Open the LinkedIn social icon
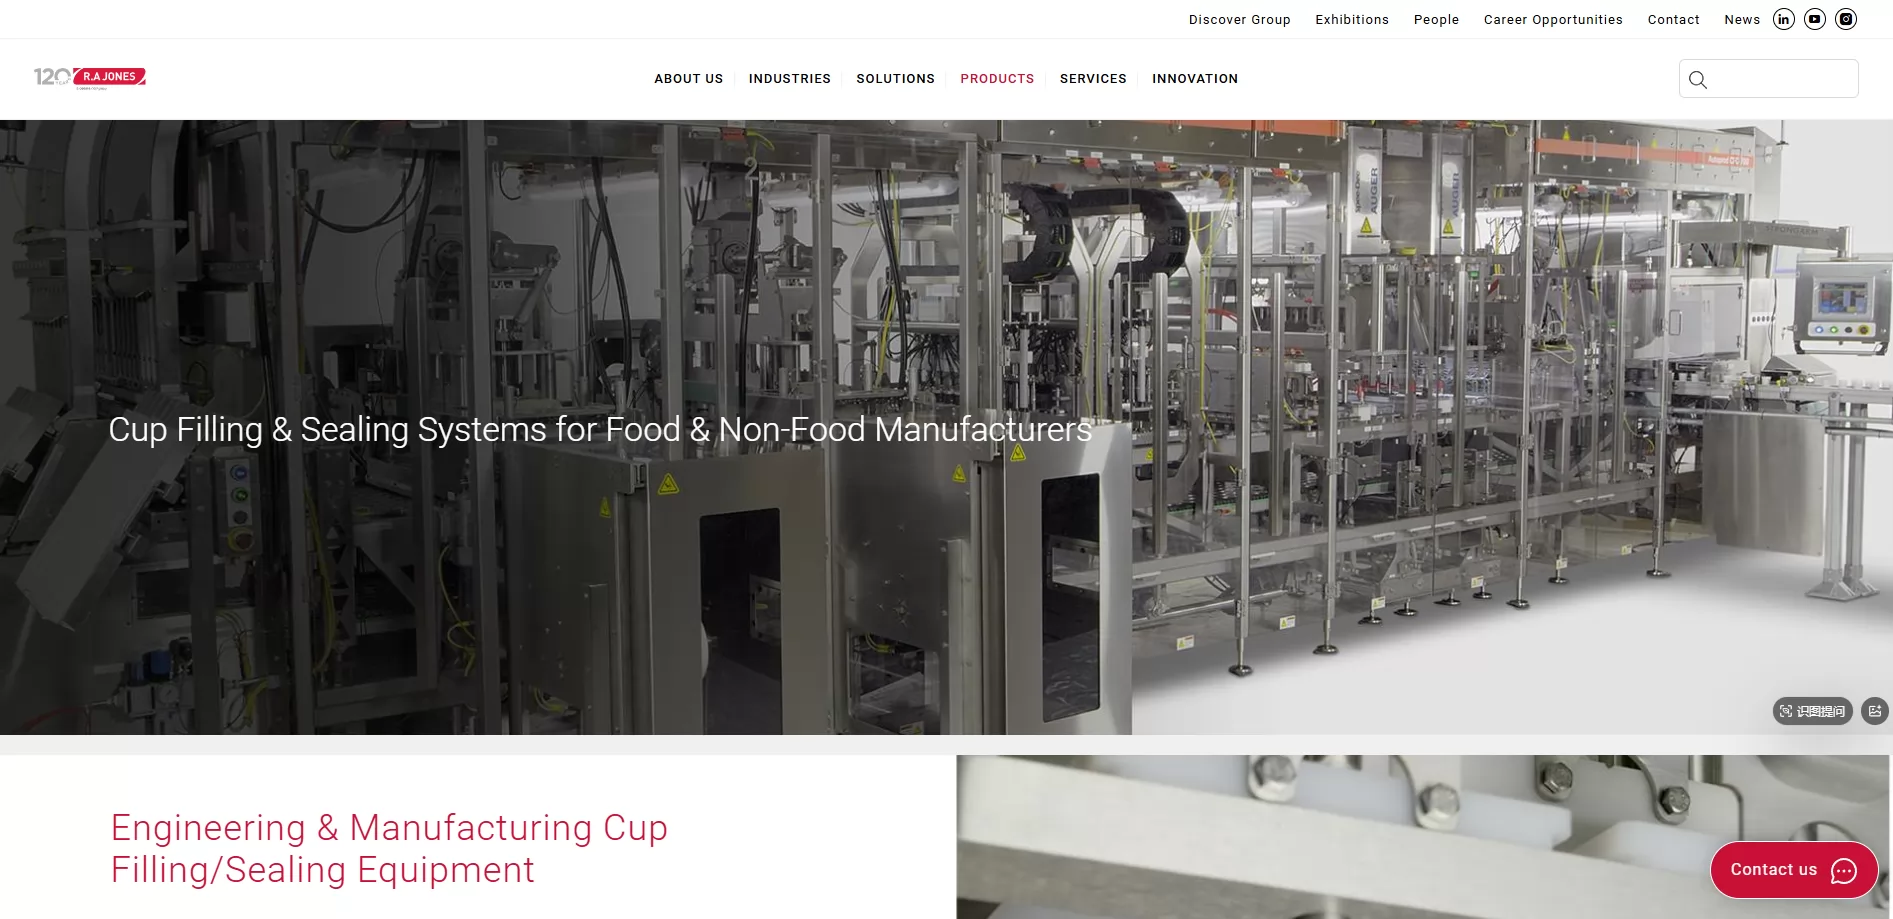1893x919 pixels. tap(1784, 19)
